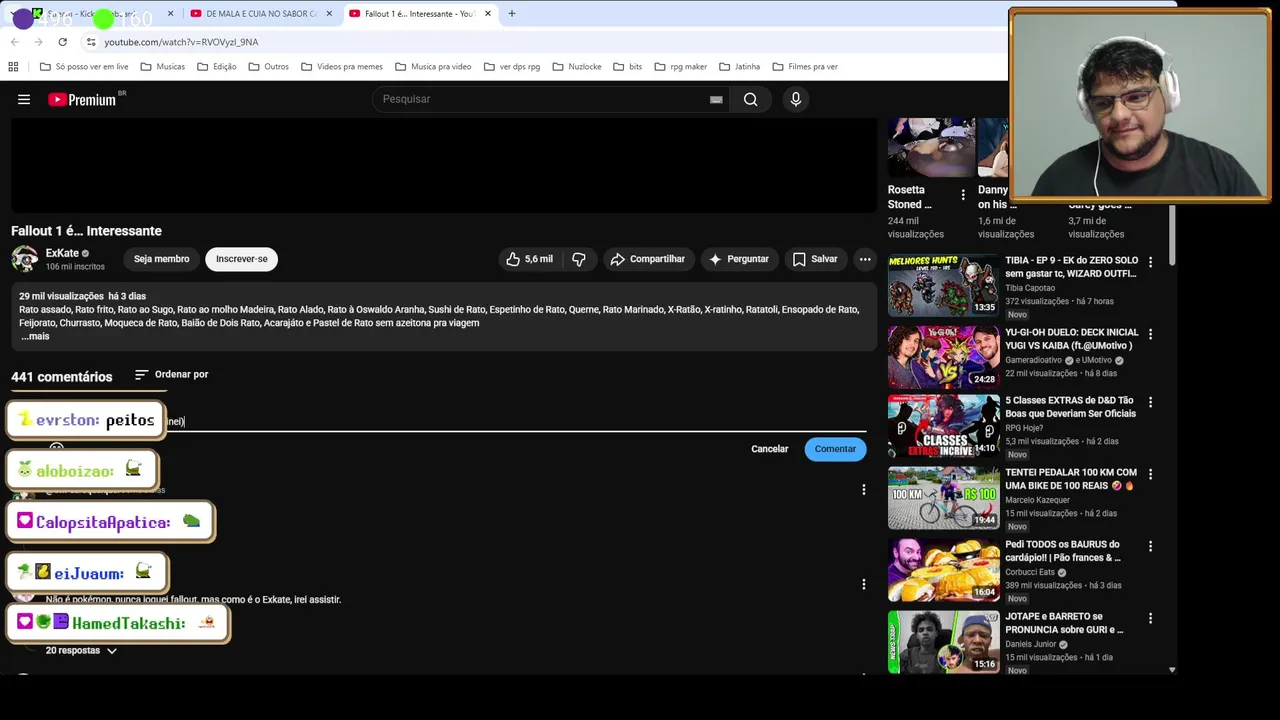Open the ver dps rpg bookmark folder
Viewport: 1280px width, 720px height.
coord(511,67)
